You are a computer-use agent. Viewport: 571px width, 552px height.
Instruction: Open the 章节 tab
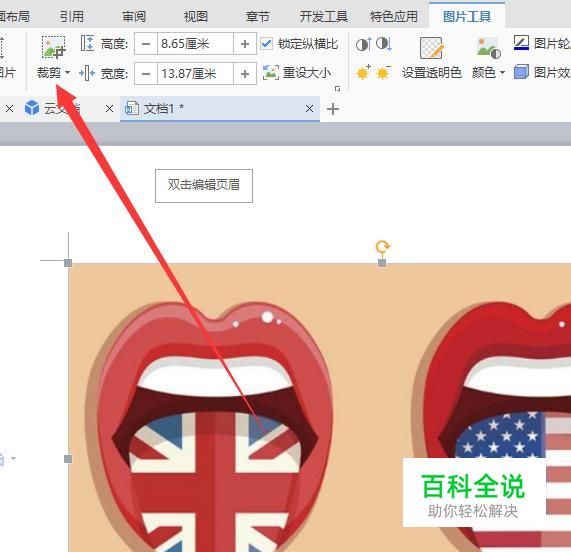click(x=257, y=16)
